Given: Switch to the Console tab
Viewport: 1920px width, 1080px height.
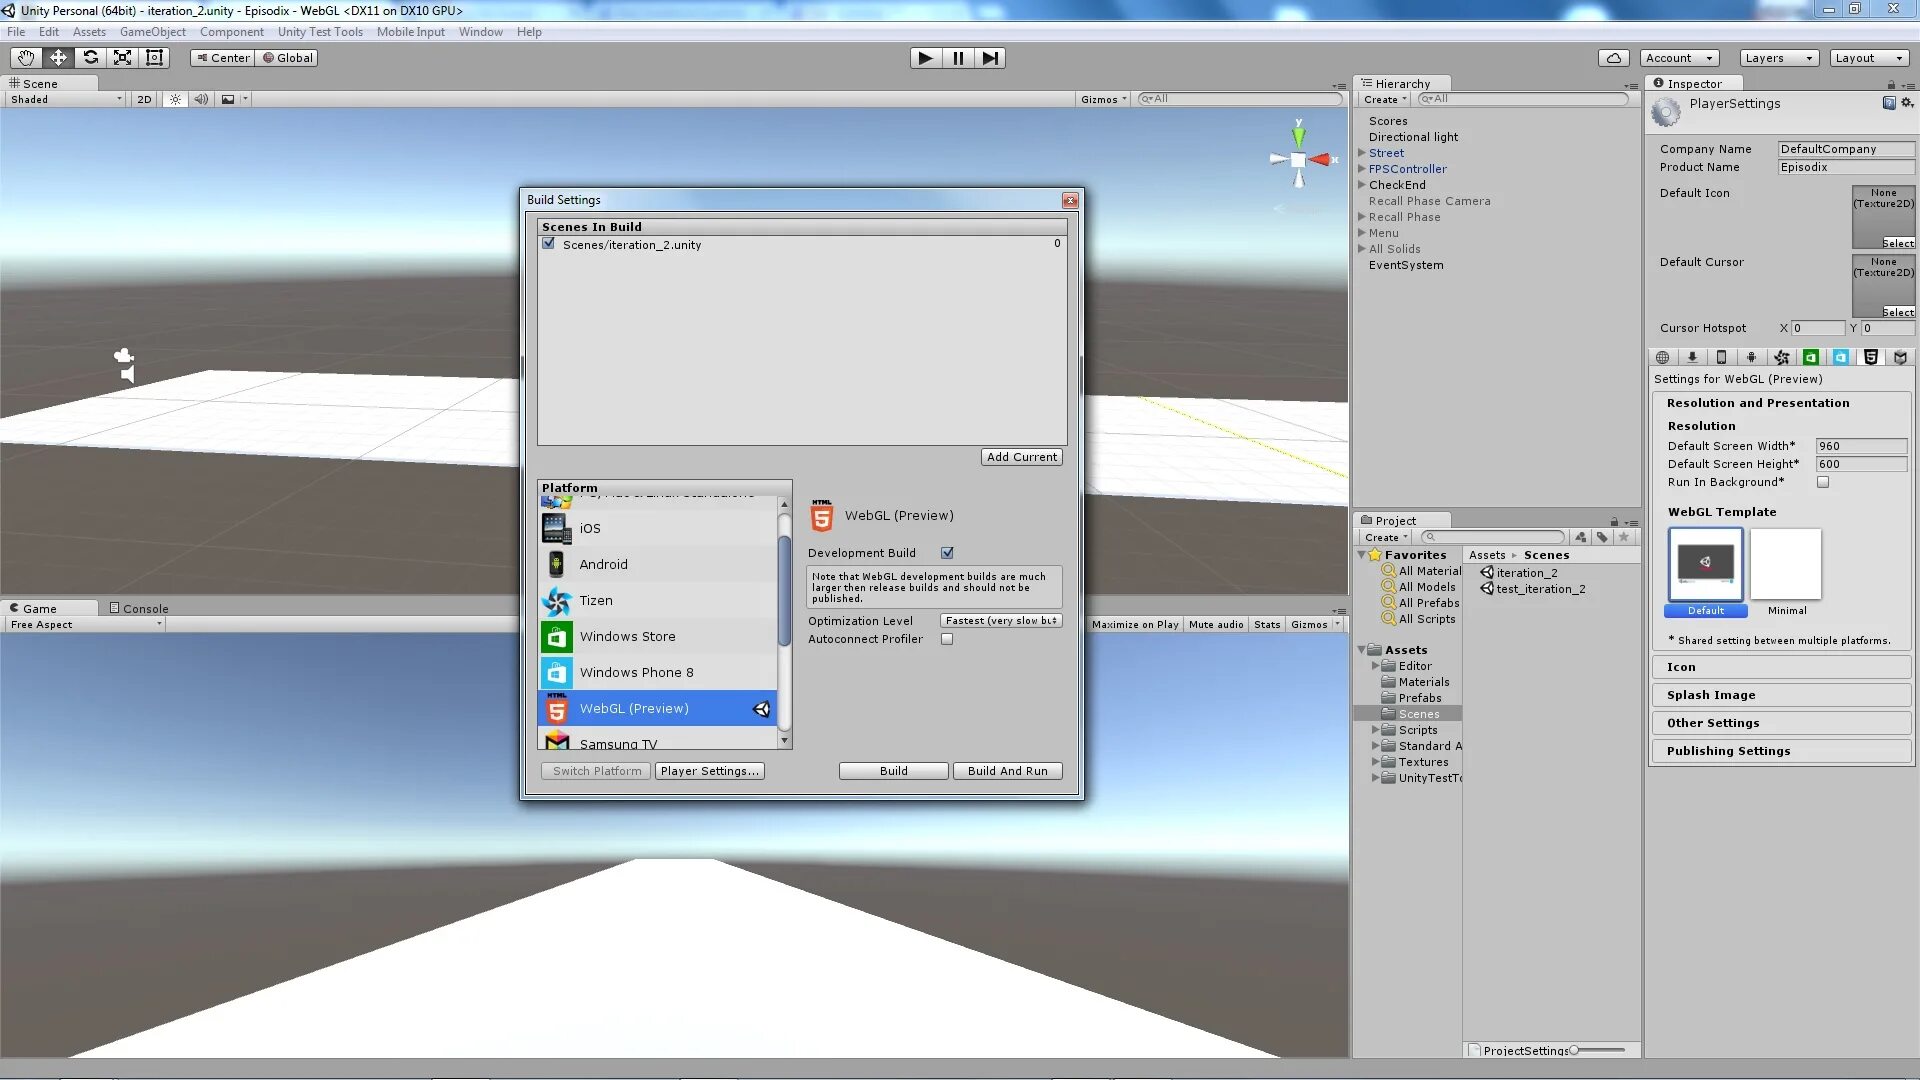Looking at the screenshot, I should click(x=139, y=608).
